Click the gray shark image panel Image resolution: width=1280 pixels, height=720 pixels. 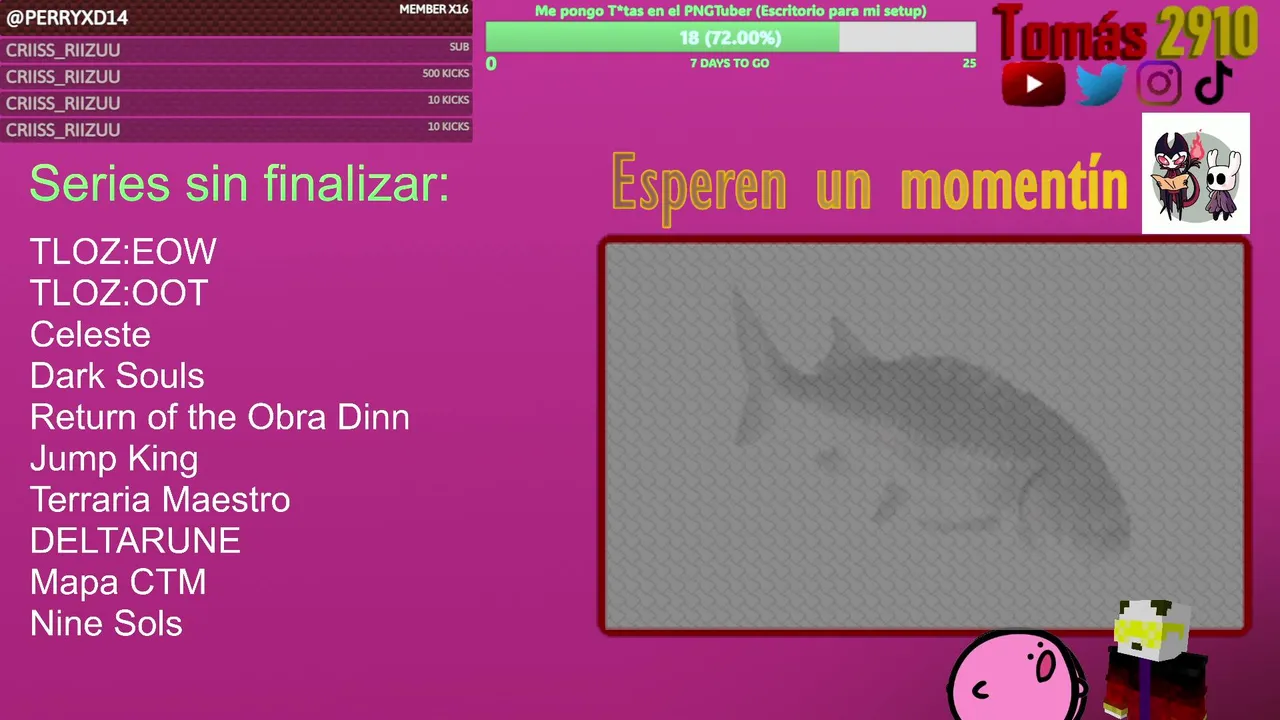924,436
